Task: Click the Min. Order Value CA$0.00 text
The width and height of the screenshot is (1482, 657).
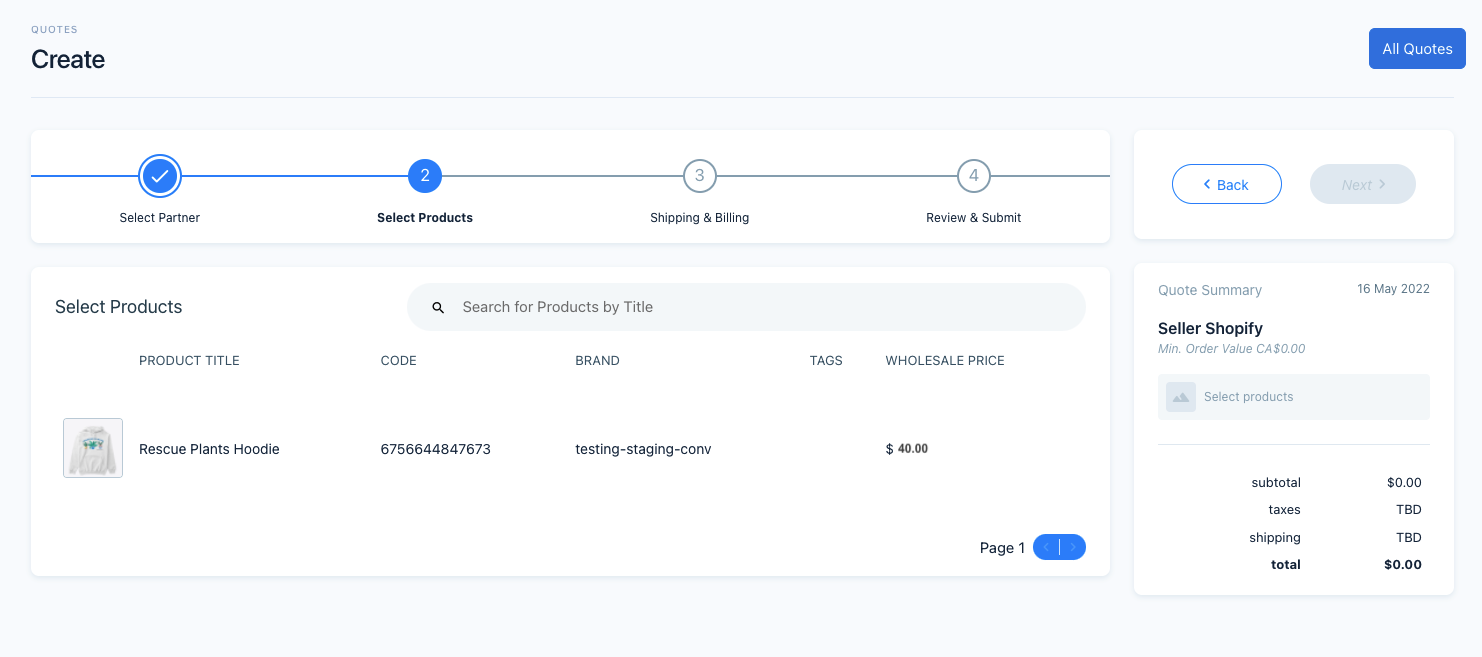Action: click(1231, 349)
